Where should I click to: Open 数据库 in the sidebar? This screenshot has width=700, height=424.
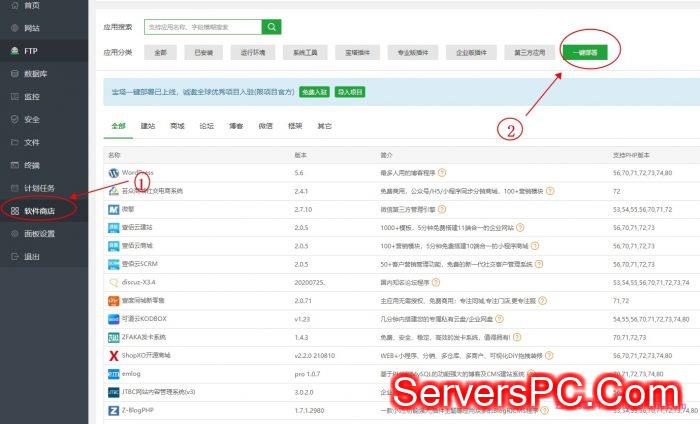[x=35, y=73]
